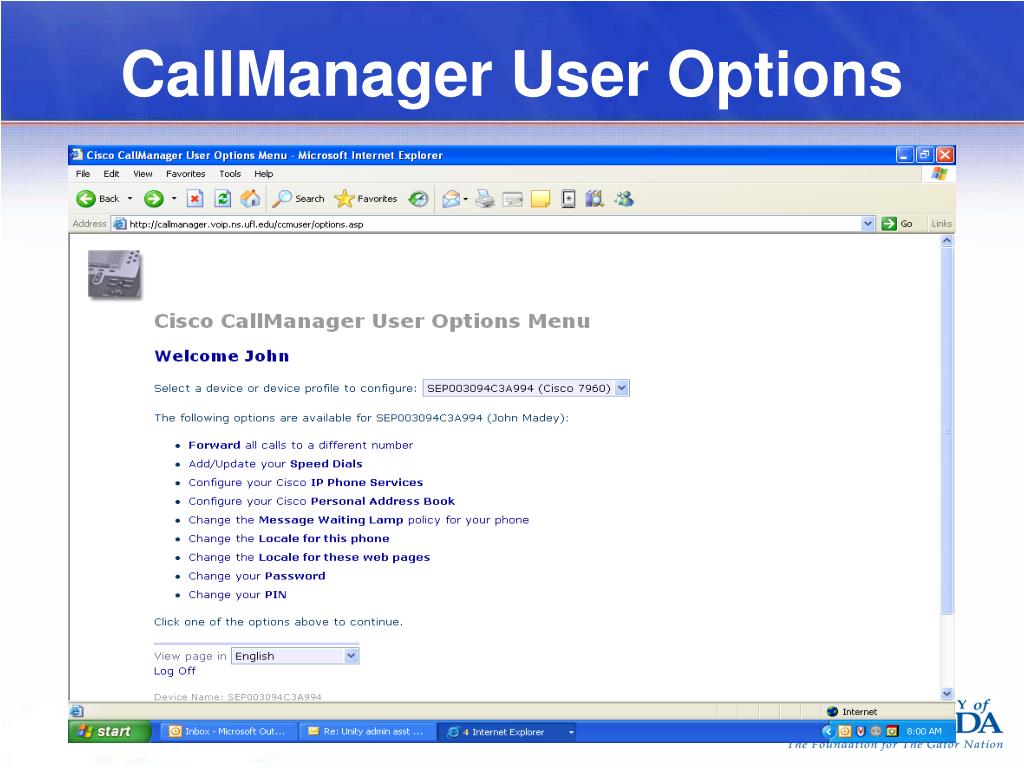The width and height of the screenshot is (1024, 768).
Task: Click the Internet zone status indicator
Action: click(852, 712)
